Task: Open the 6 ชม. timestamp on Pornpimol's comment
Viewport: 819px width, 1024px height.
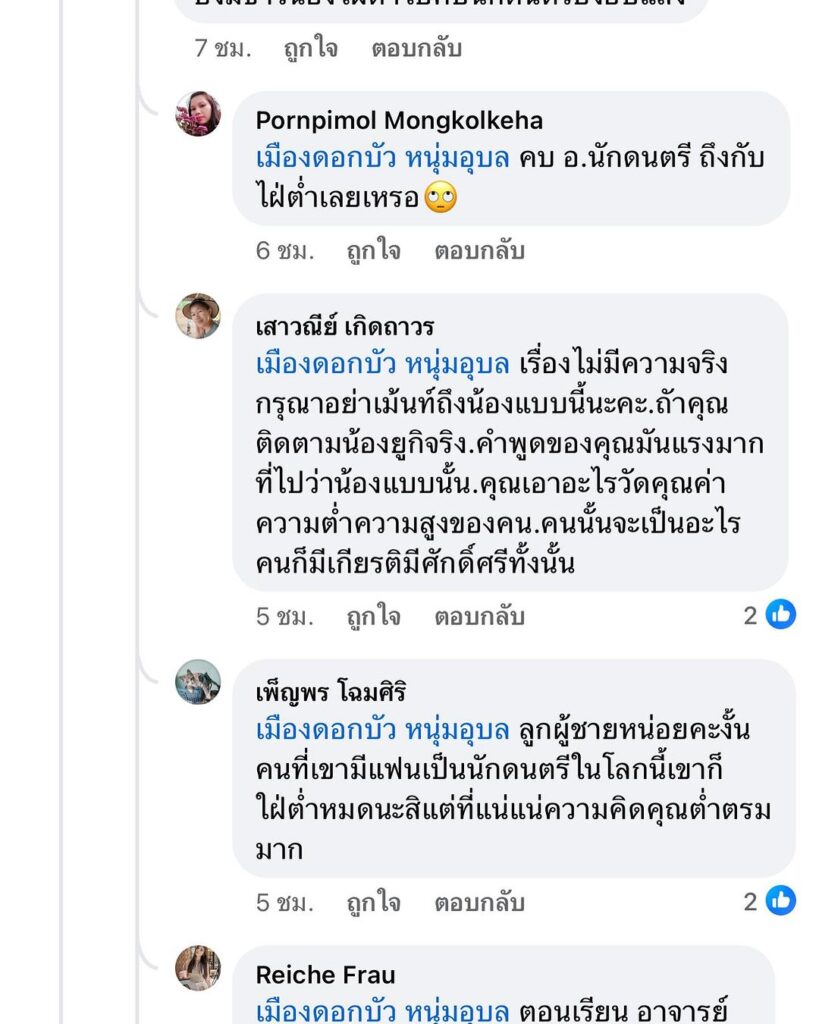Action: [x=284, y=251]
